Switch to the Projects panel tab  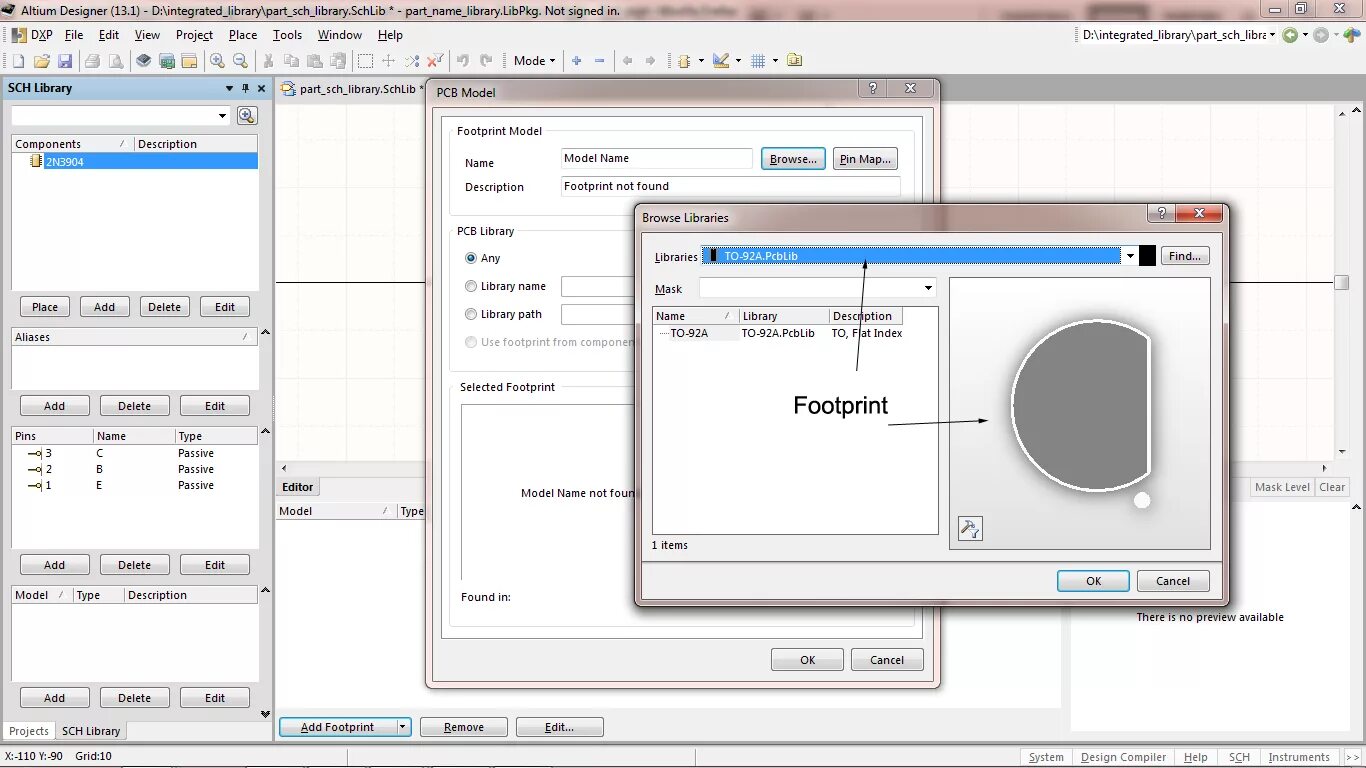(29, 731)
